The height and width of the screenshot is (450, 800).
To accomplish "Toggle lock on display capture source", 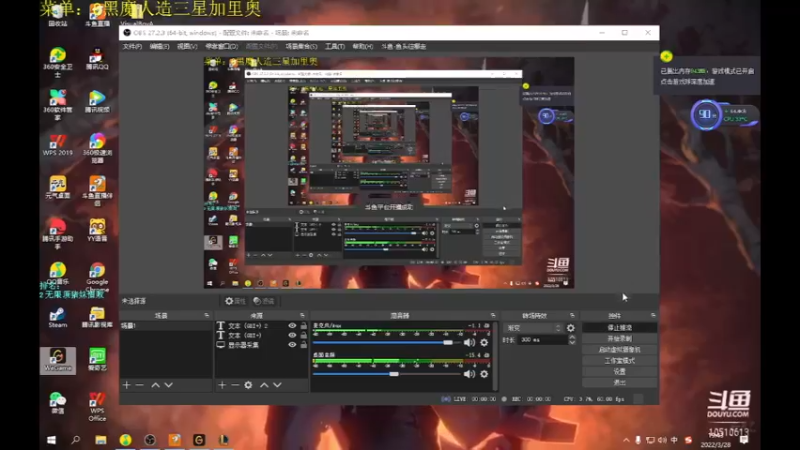I will pyautogui.click(x=304, y=345).
